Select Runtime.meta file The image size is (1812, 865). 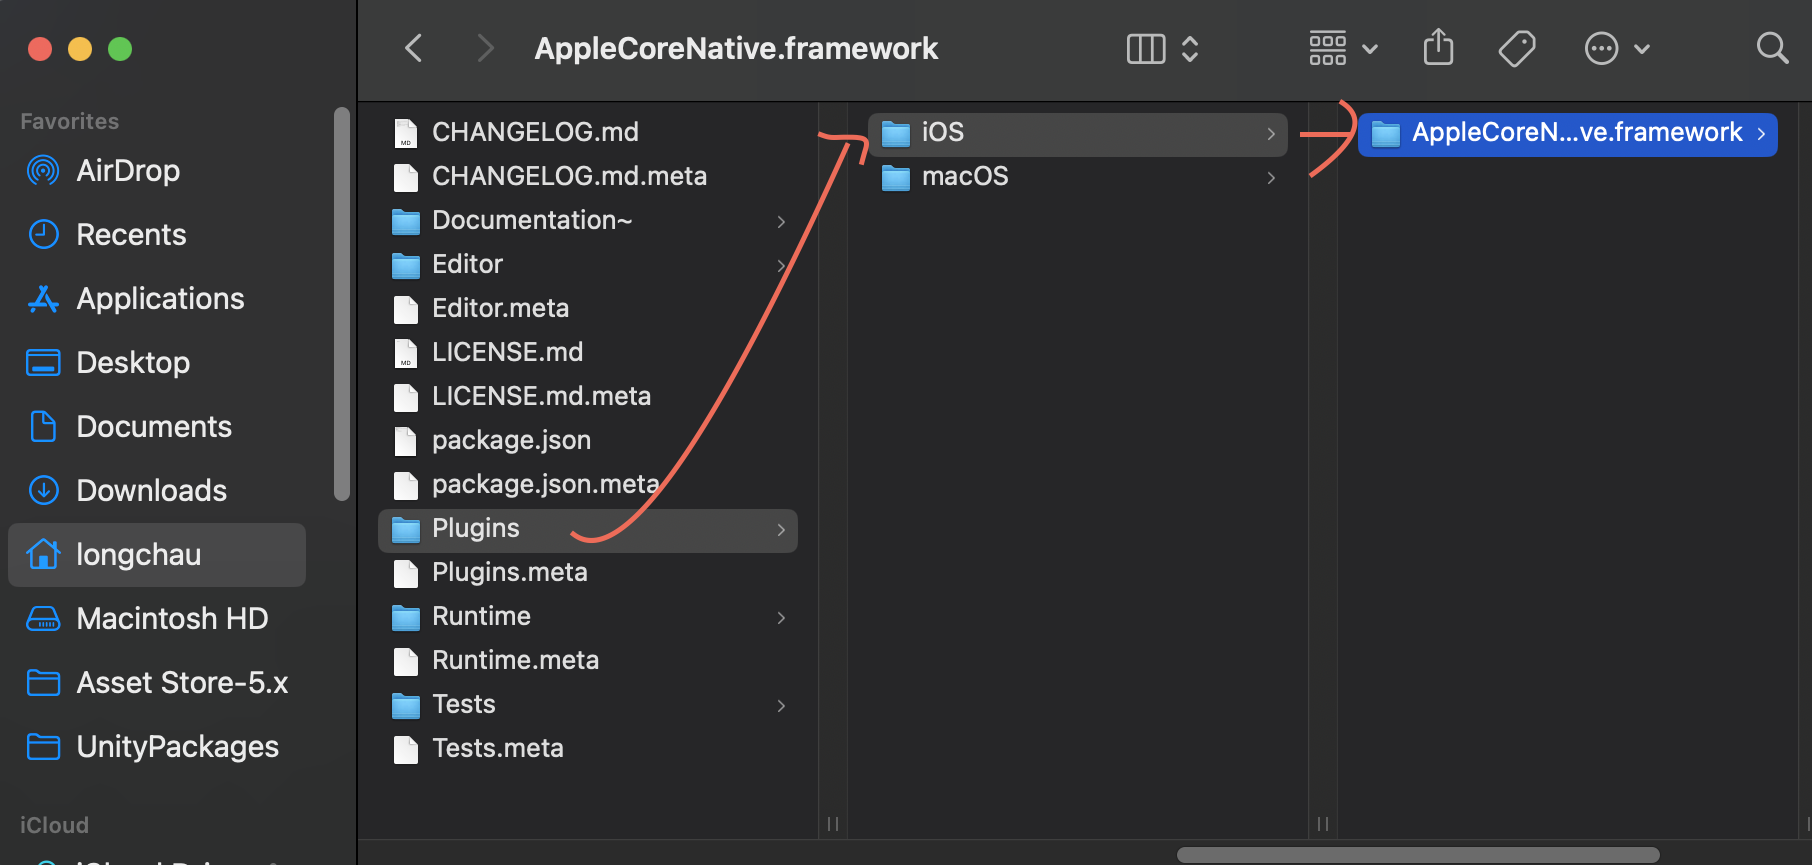588,660
